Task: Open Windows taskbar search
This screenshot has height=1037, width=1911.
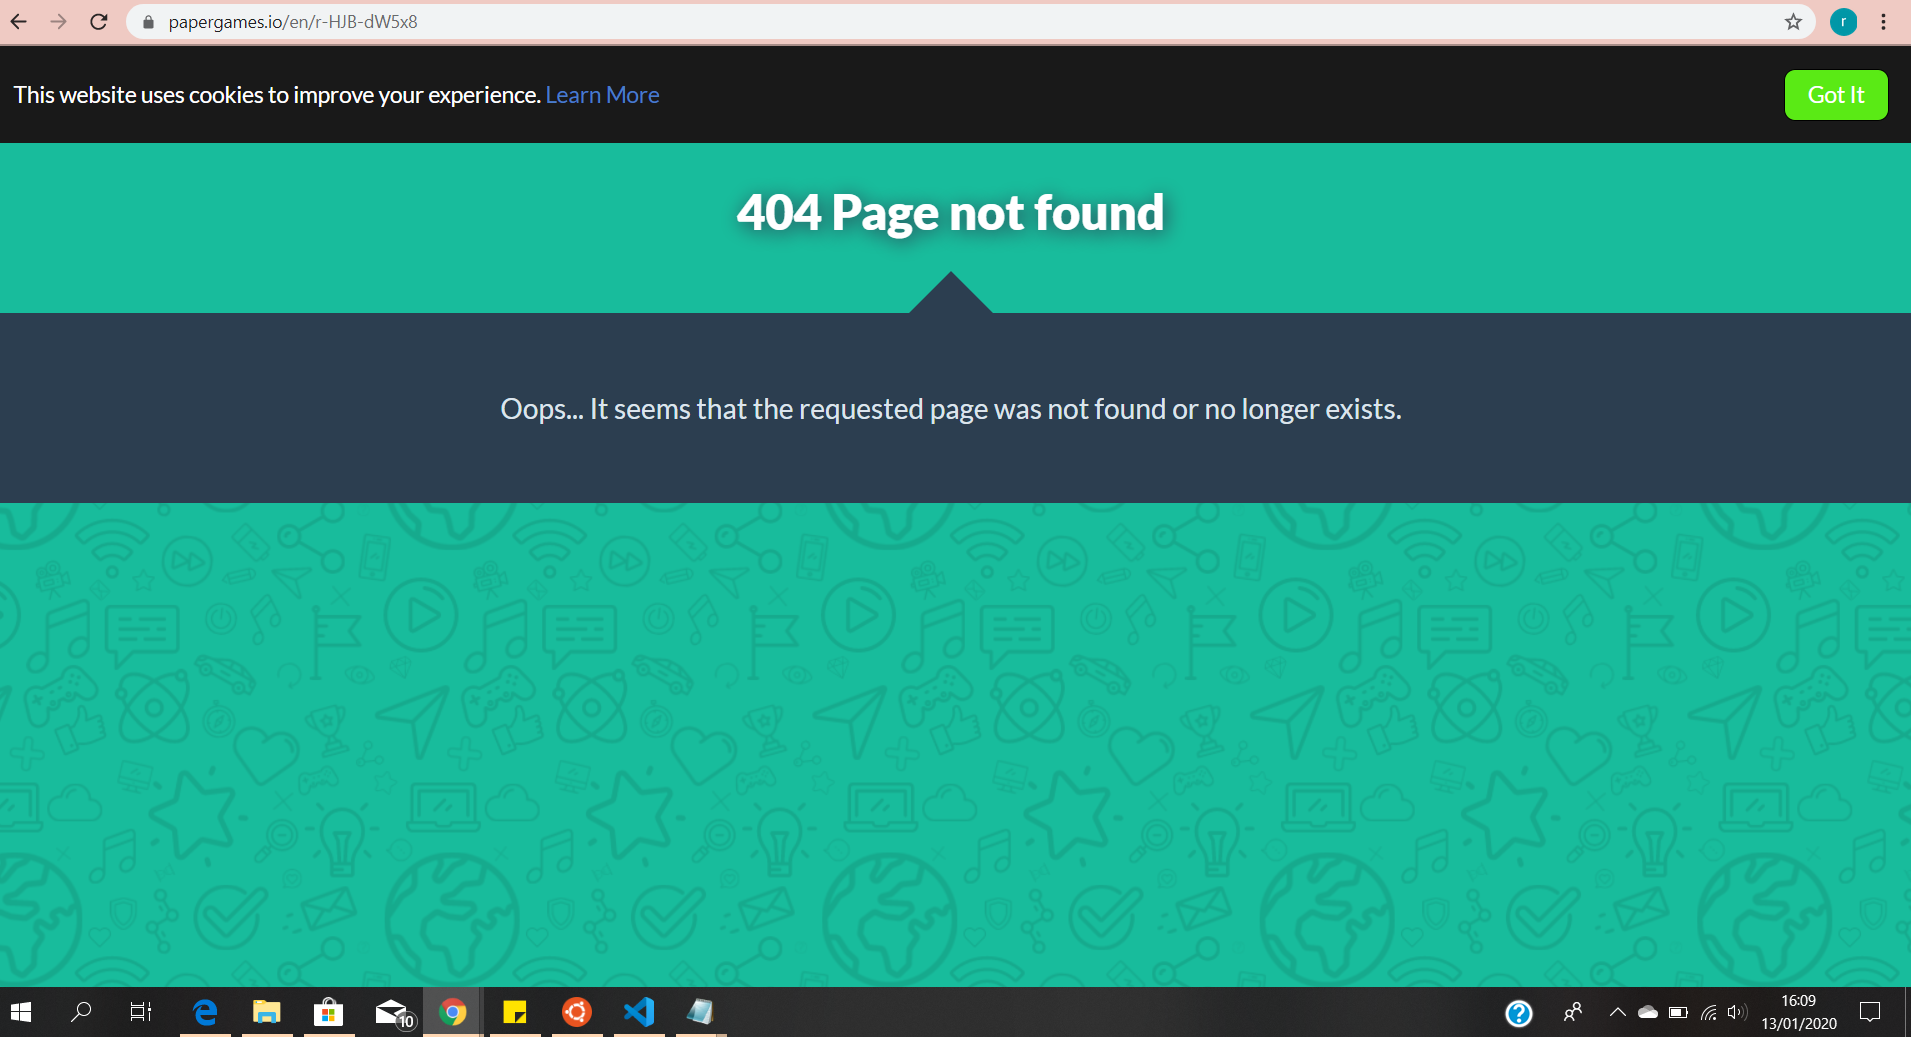Action: tap(81, 1012)
